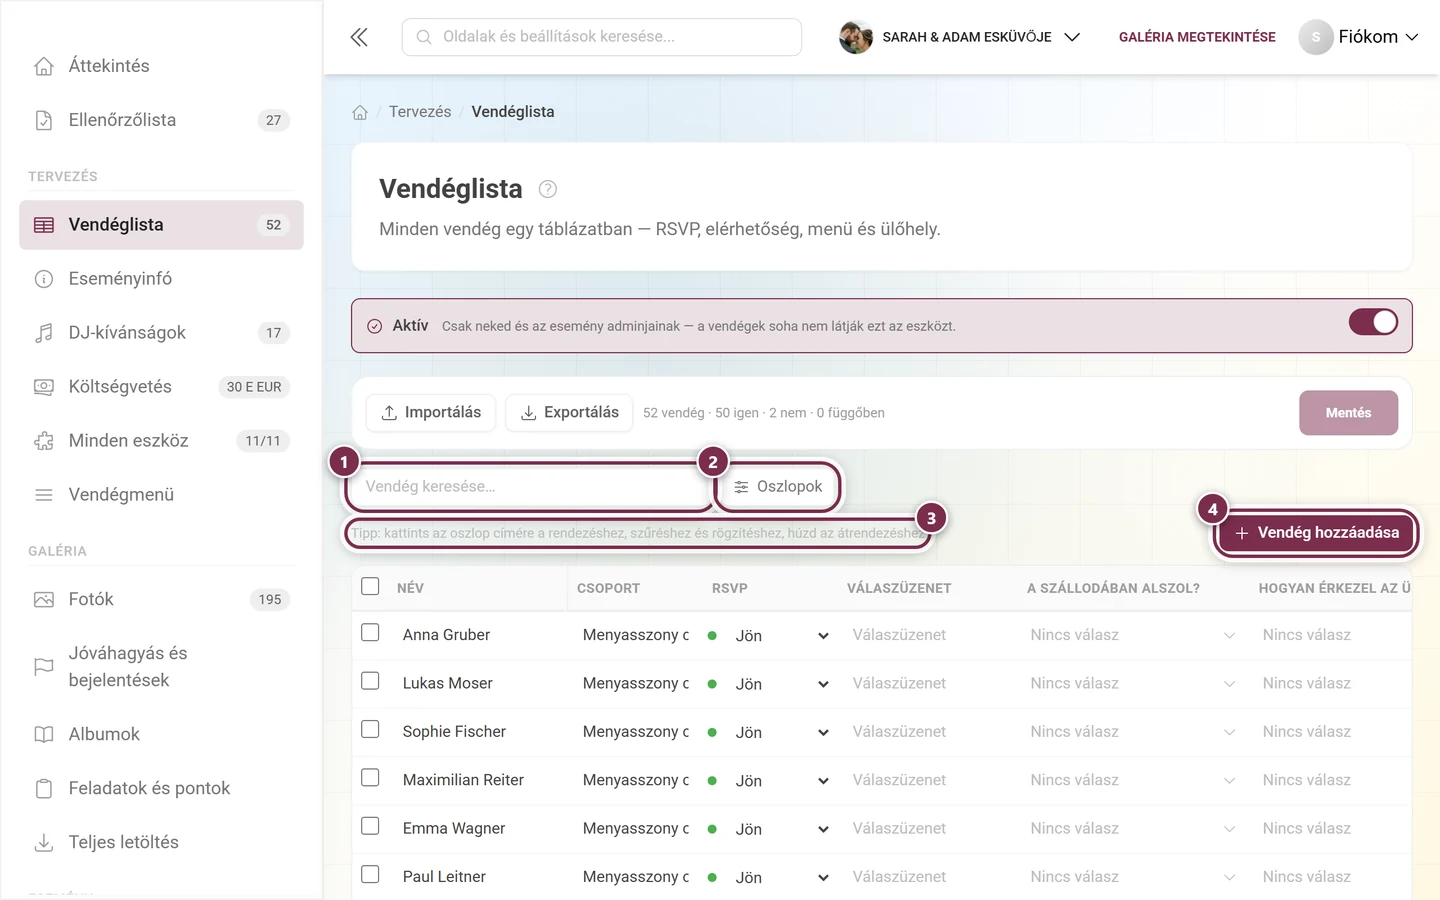Click the Feladatok és pontok clipboard icon

[44, 788]
